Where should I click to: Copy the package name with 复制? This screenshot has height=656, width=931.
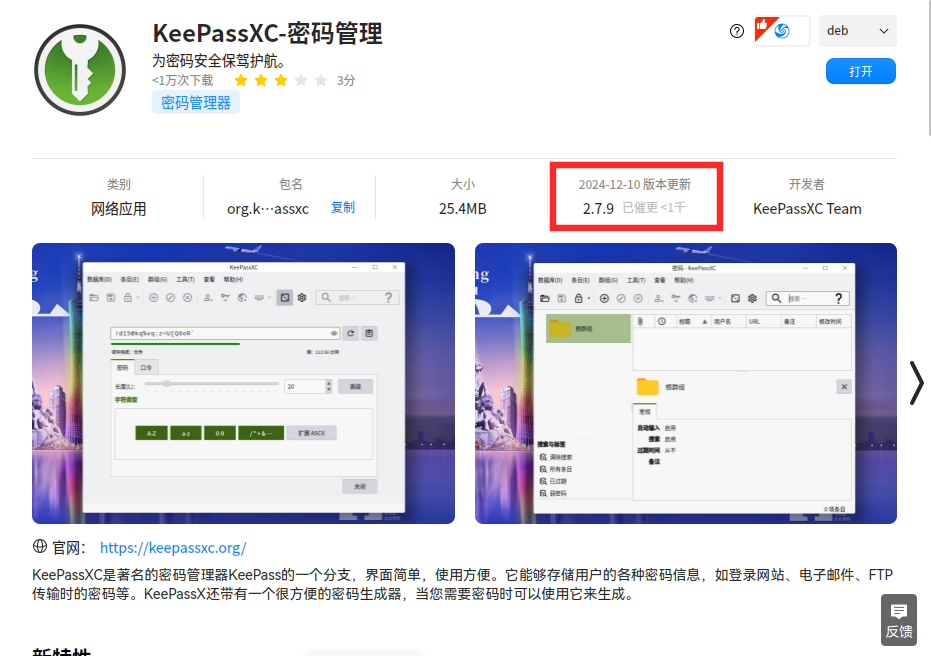[x=343, y=207]
